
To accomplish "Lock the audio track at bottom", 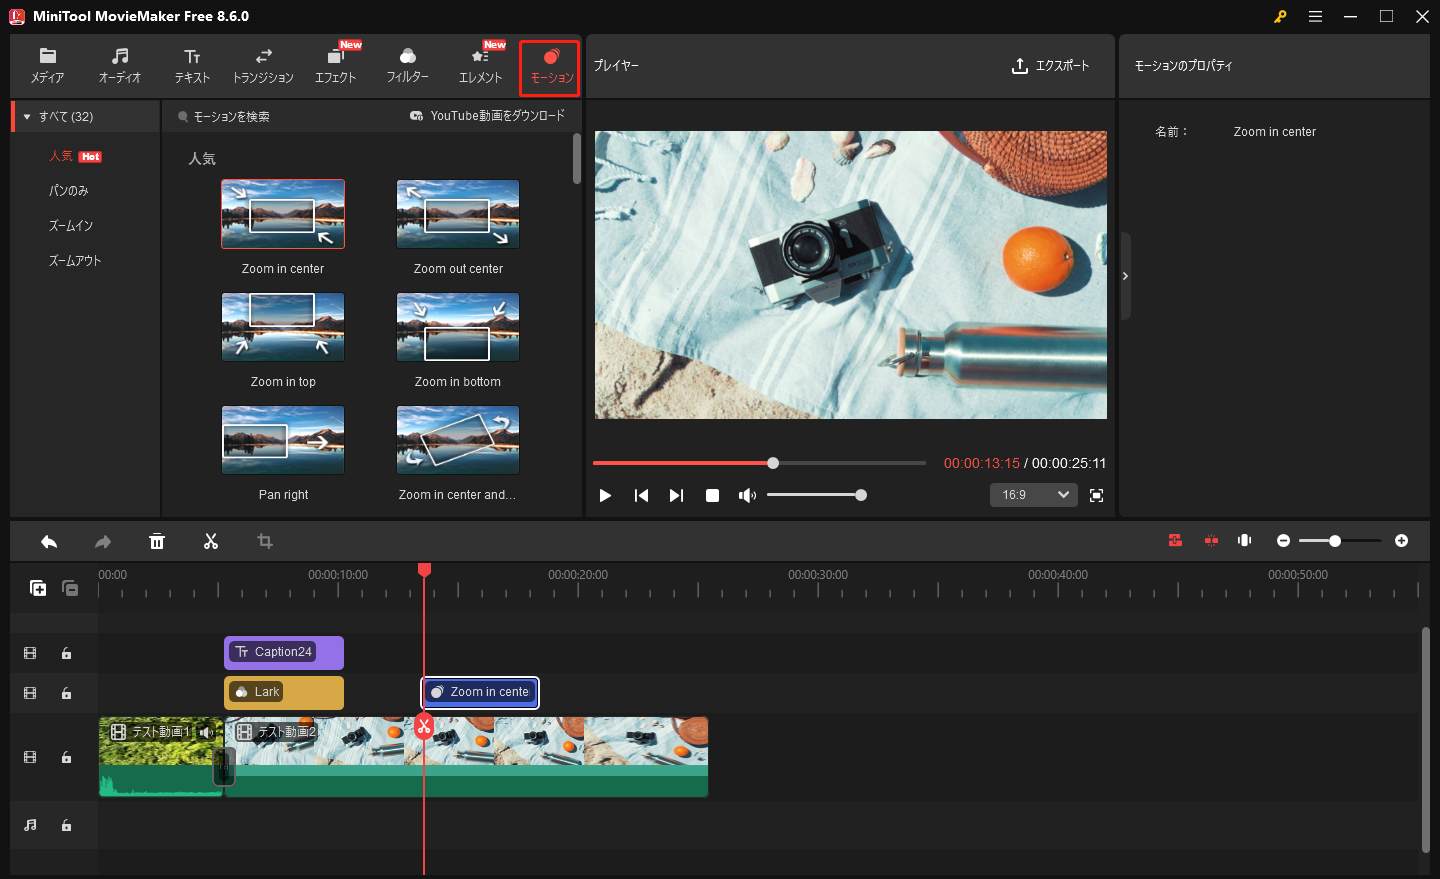I will (x=66, y=825).
